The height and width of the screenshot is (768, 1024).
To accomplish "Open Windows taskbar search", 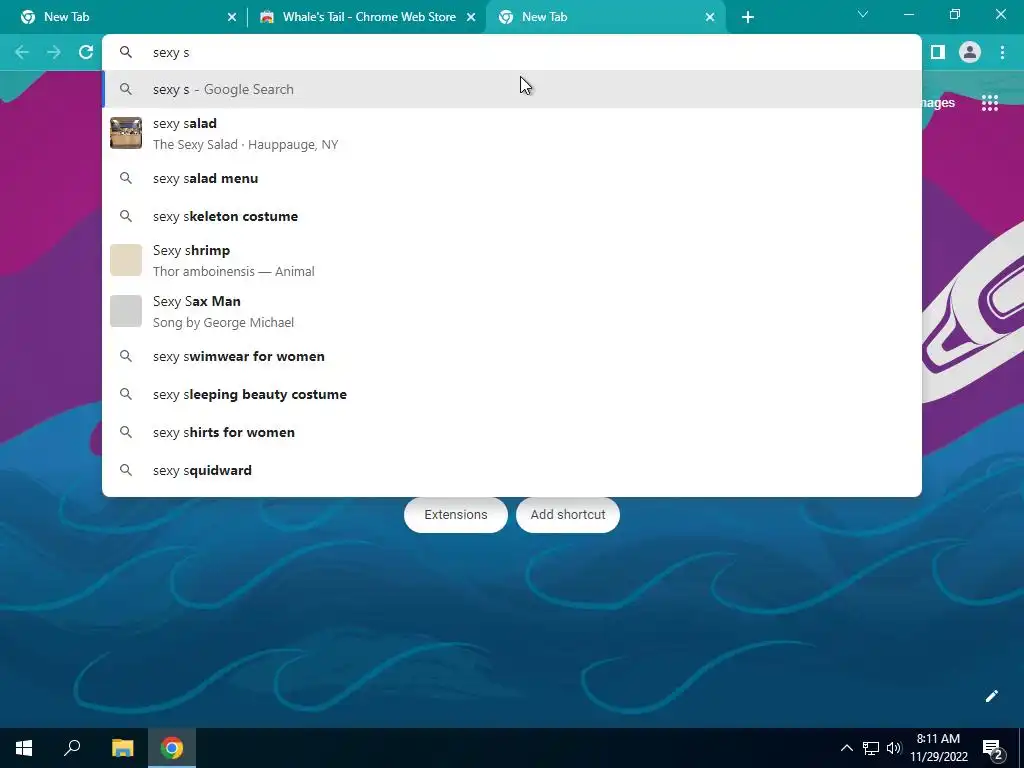I will click(72, 748).
